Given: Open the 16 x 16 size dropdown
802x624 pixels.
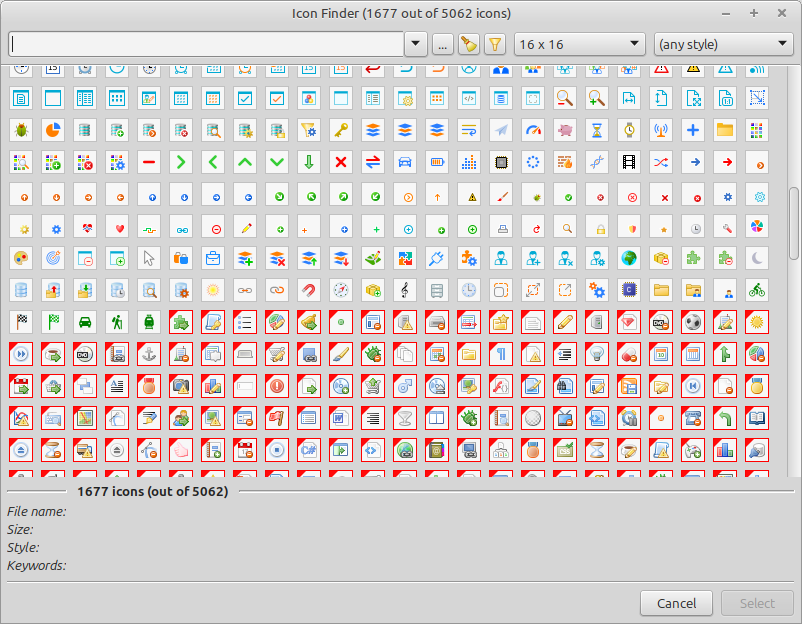Looking at the screenshot, I should 579,44.
